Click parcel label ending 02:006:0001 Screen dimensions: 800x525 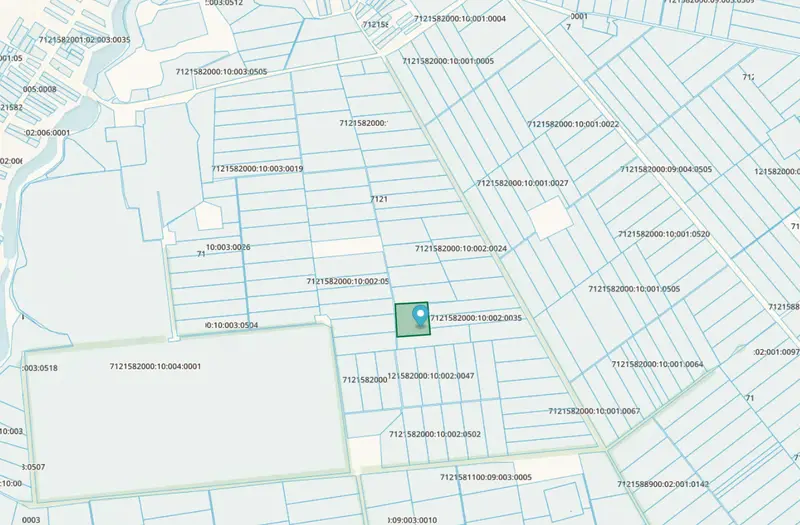coord(47,133)
